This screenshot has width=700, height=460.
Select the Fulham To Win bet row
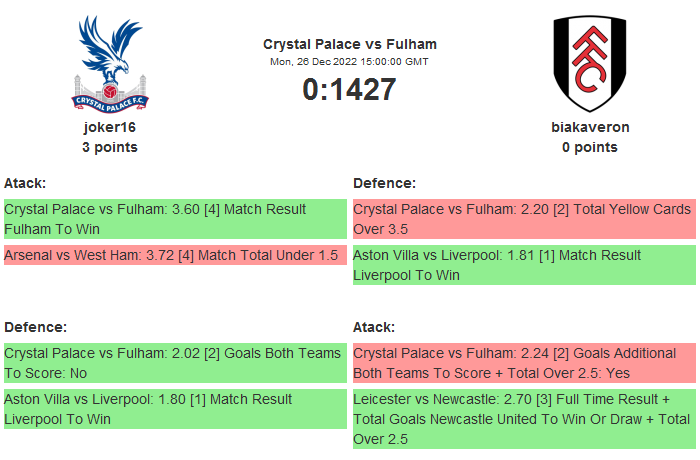174,219
